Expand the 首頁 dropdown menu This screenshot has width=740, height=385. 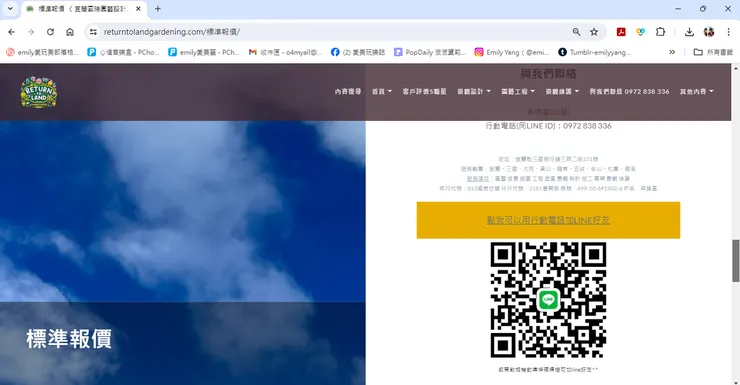tap(382, 92)
